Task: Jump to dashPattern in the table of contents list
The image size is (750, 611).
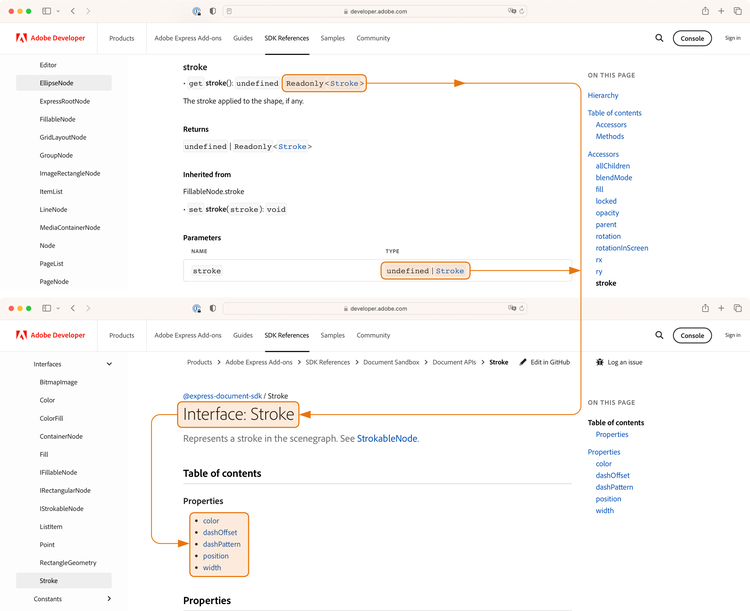Action: 221,544
